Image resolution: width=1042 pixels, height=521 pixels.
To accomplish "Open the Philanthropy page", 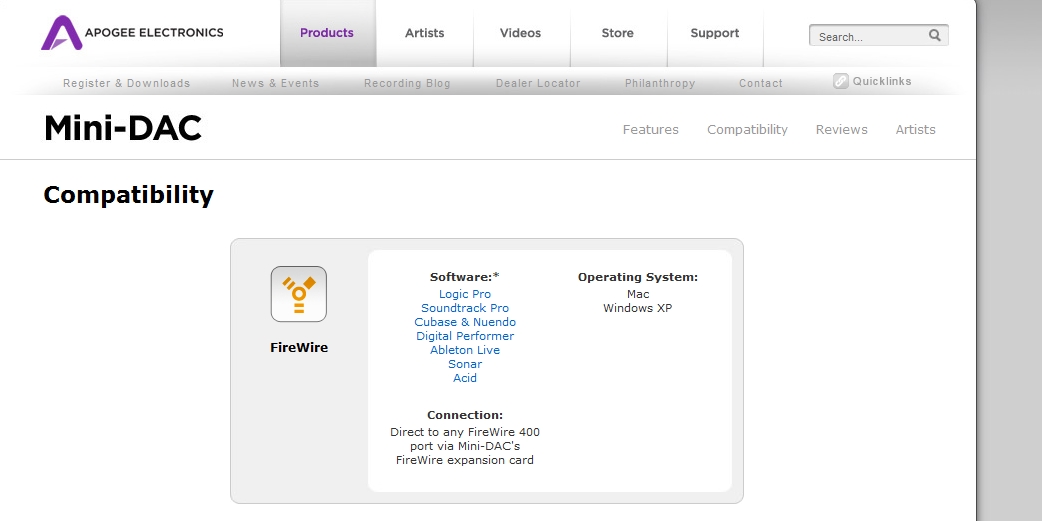I will coord(660,83).
